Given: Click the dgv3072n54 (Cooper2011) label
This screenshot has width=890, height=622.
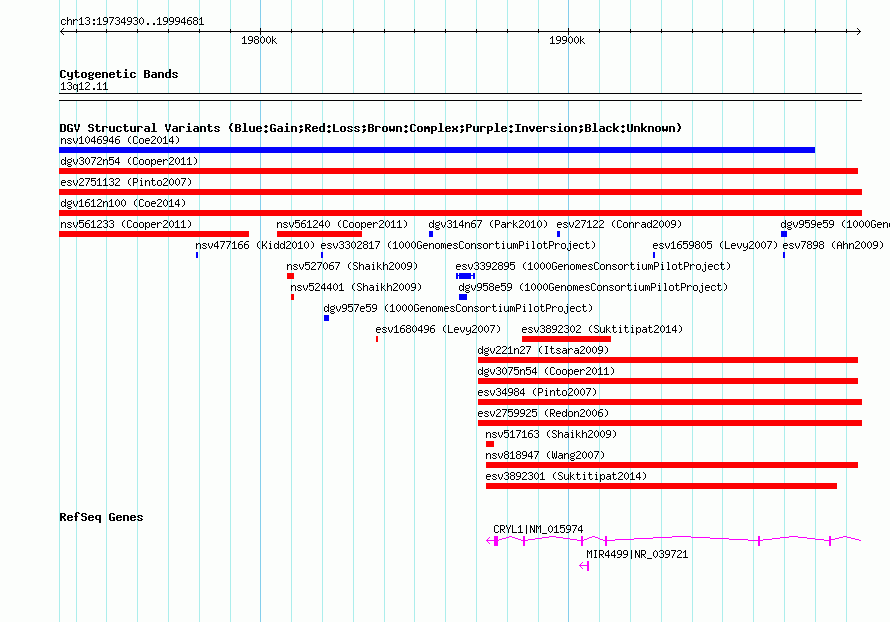Looking at the screenshot, I should [x=129, y=161].
